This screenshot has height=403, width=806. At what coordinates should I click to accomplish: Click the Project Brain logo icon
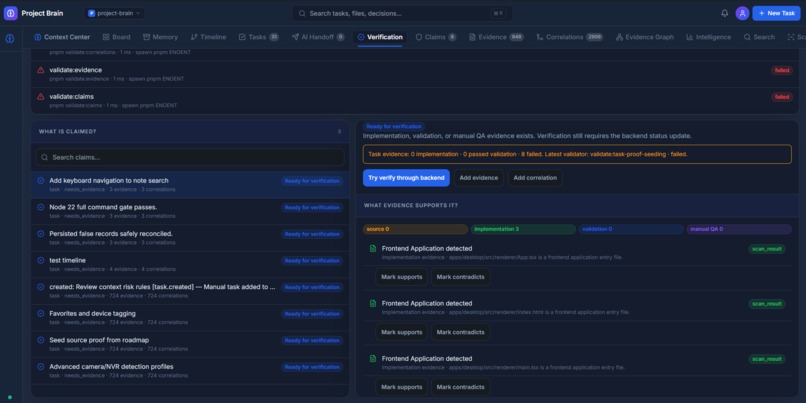click(10, 13)
